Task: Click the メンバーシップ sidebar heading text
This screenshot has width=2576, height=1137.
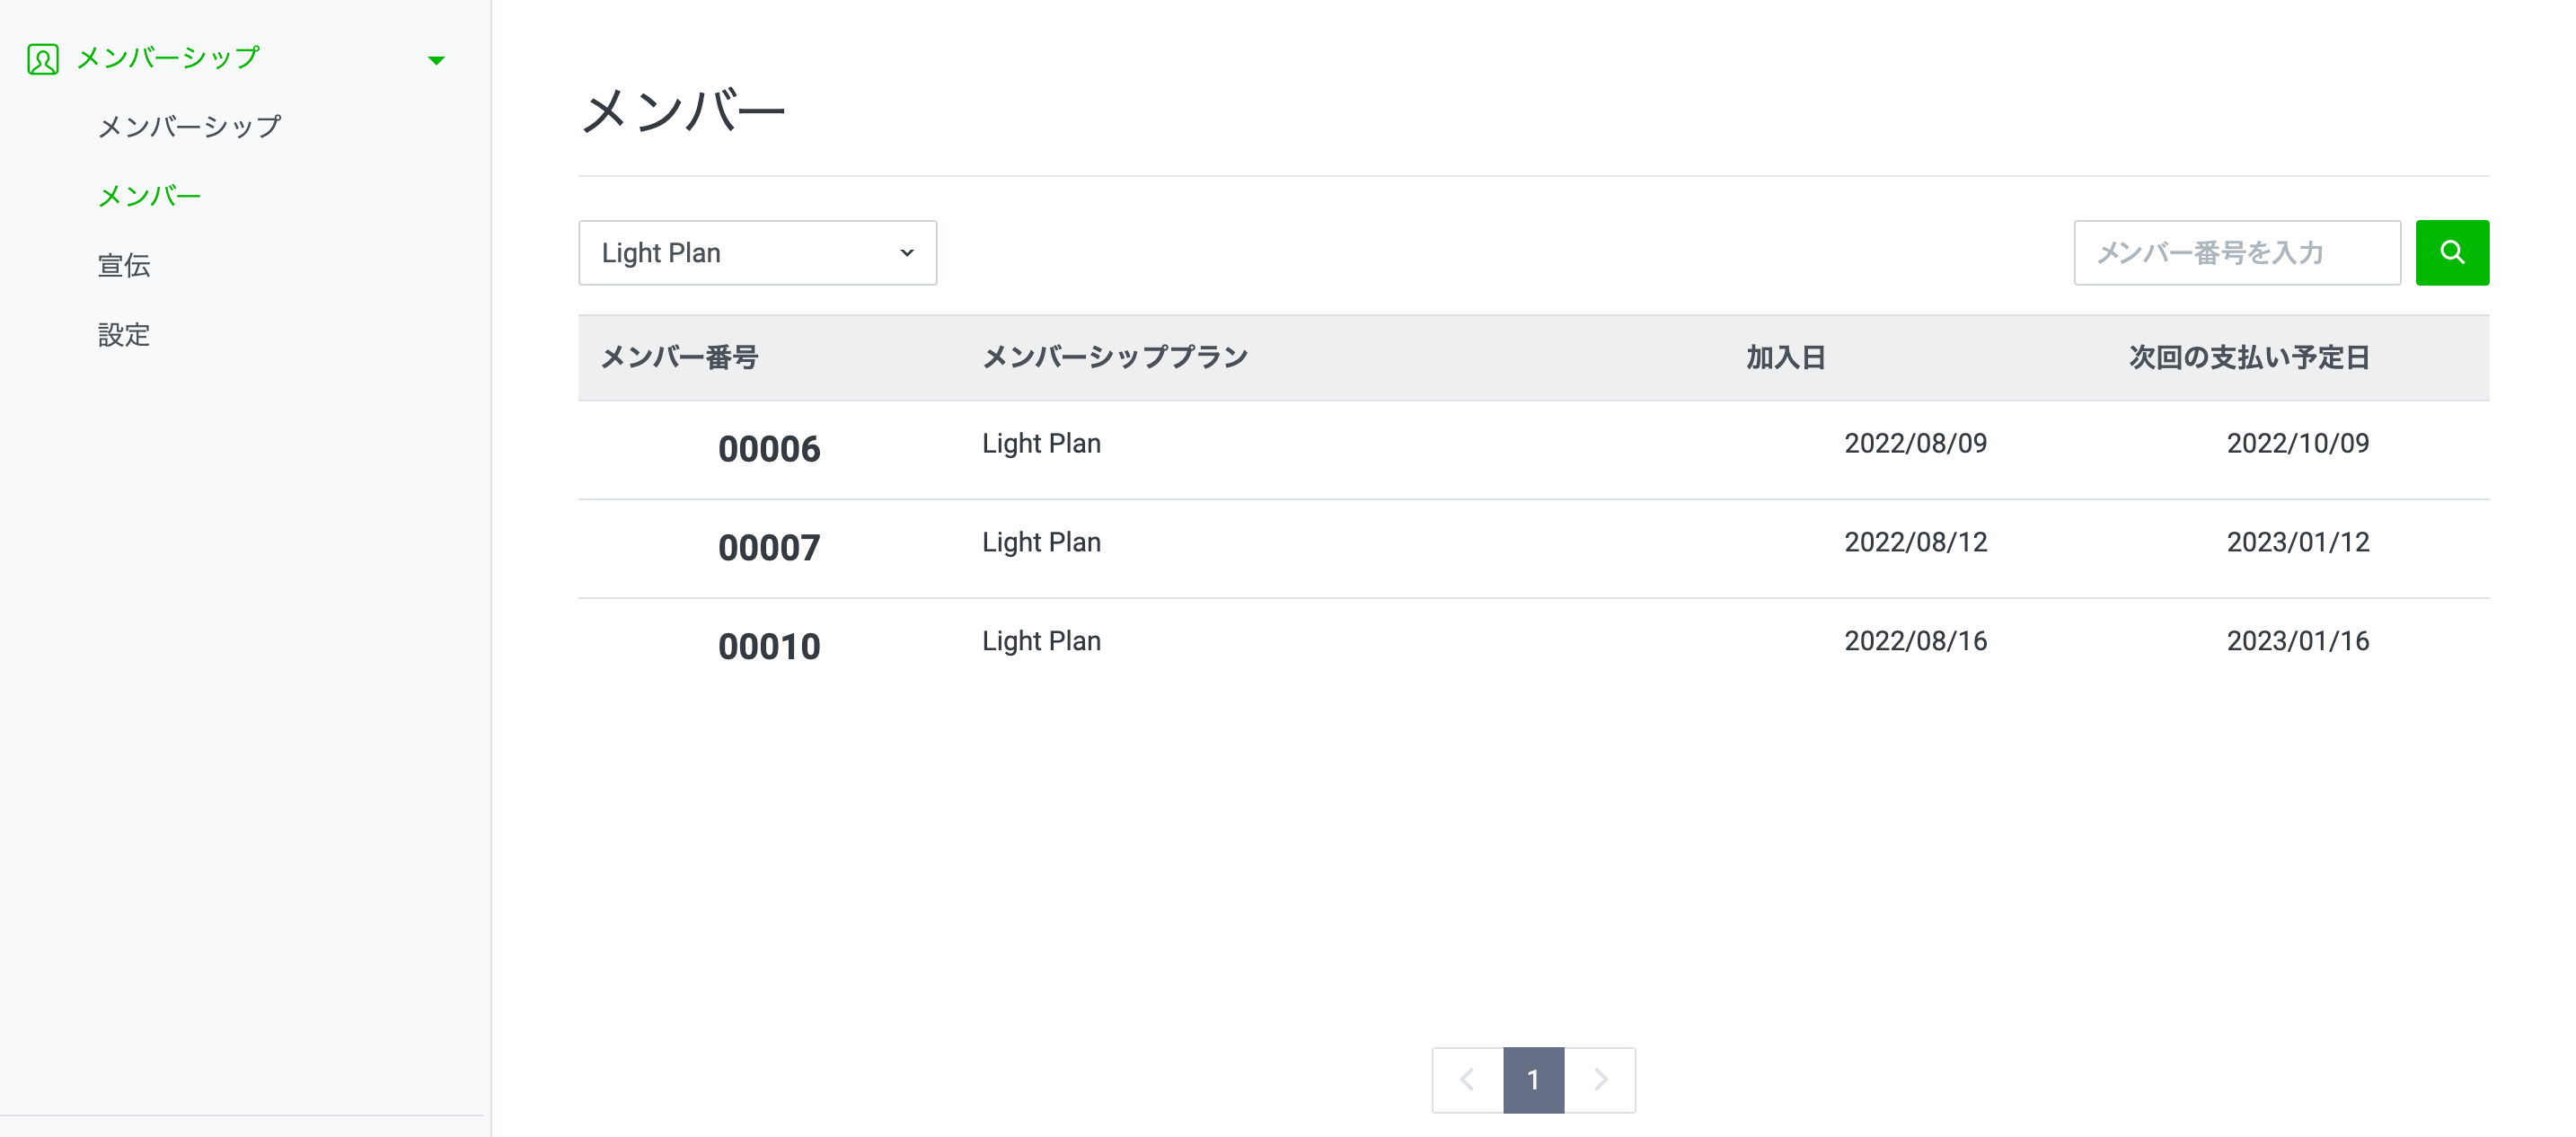Action: 168,58
